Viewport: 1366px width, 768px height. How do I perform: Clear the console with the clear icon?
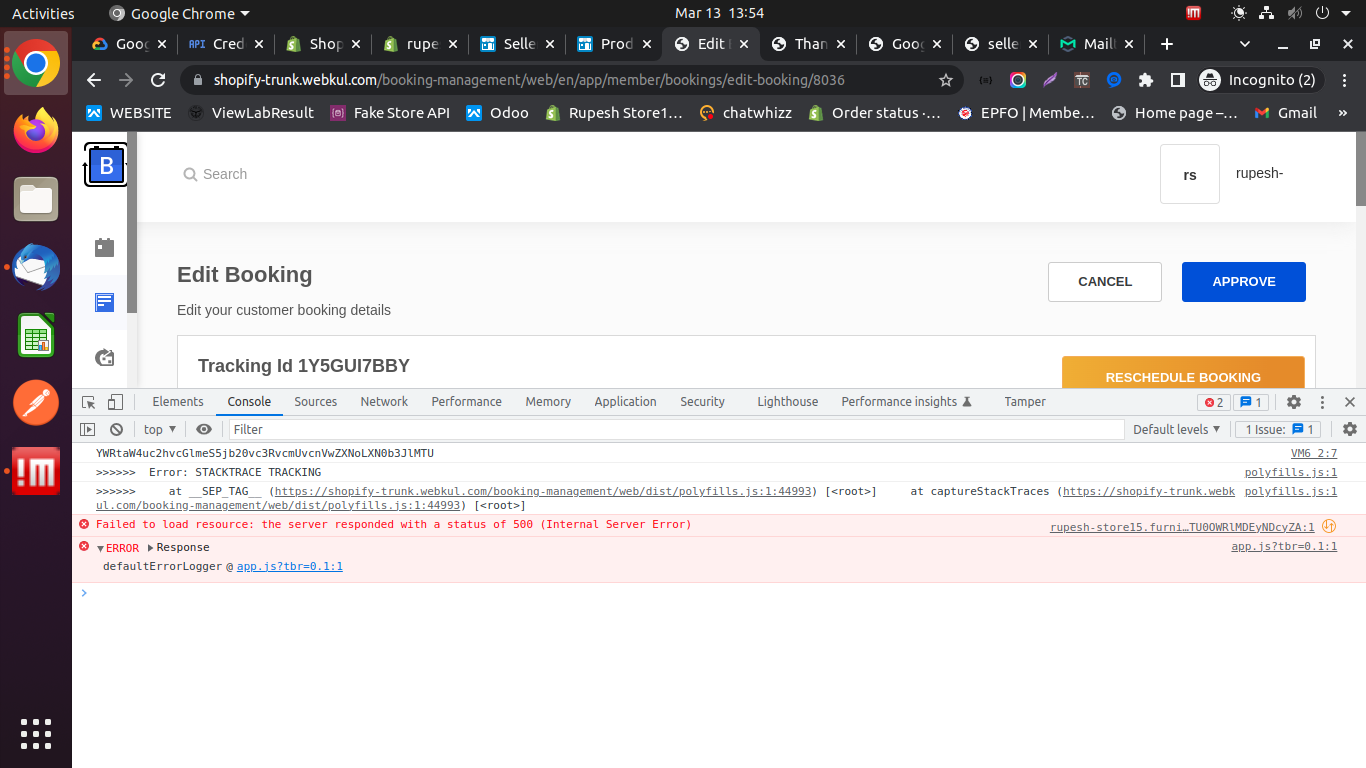pos(116,429)
